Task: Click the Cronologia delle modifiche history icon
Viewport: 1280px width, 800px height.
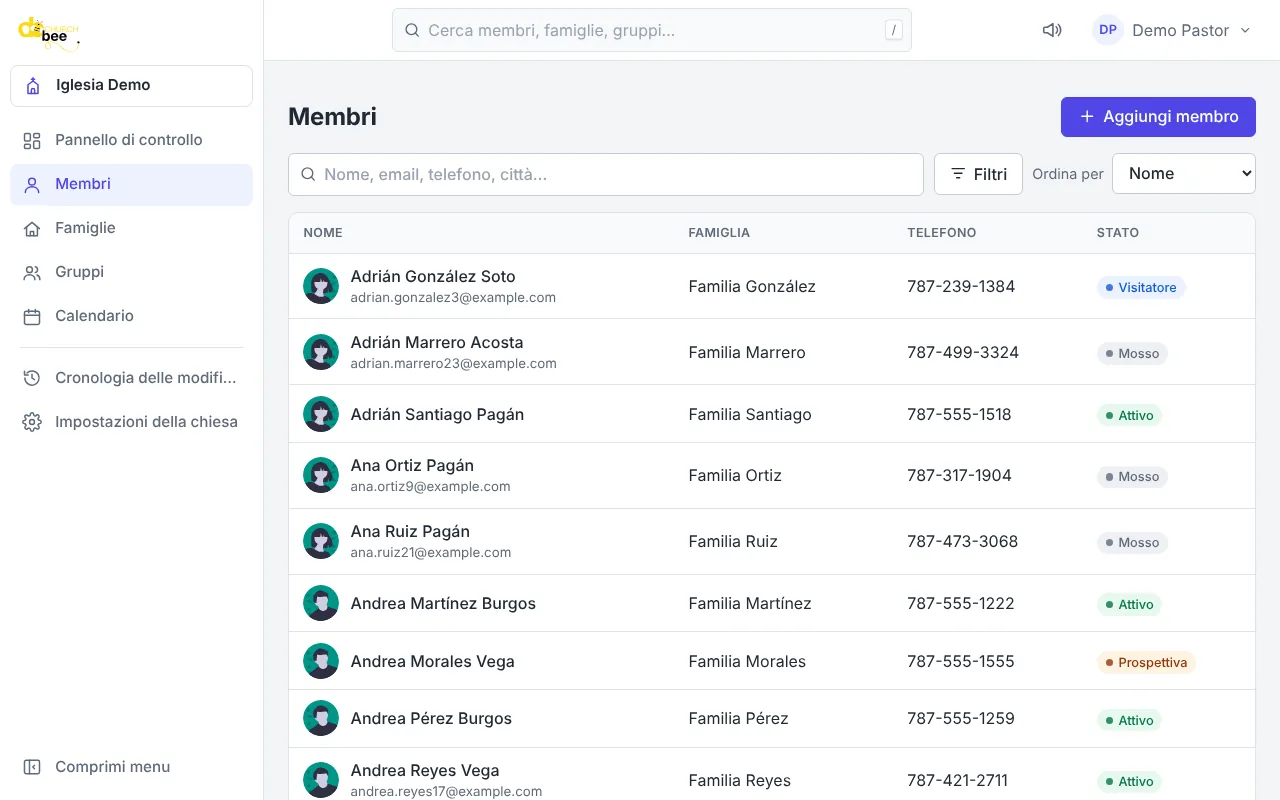Action: [32, 378]
